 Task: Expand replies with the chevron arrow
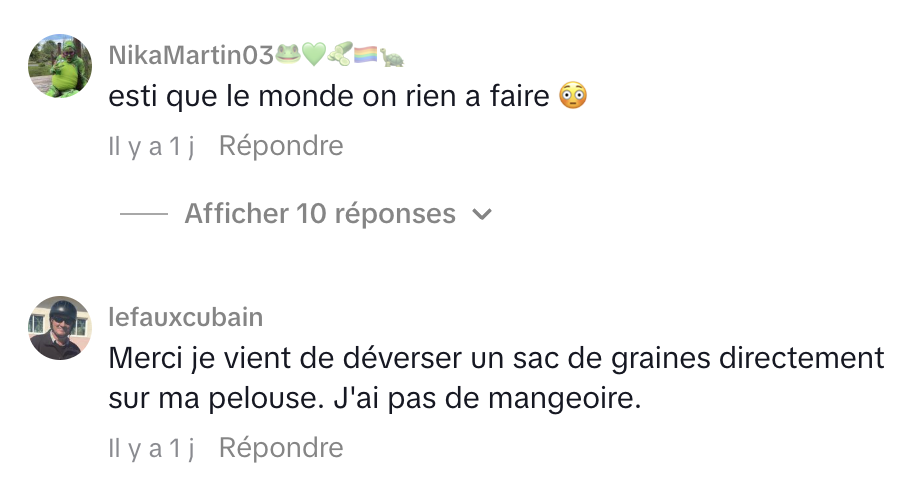pos(482,214)
